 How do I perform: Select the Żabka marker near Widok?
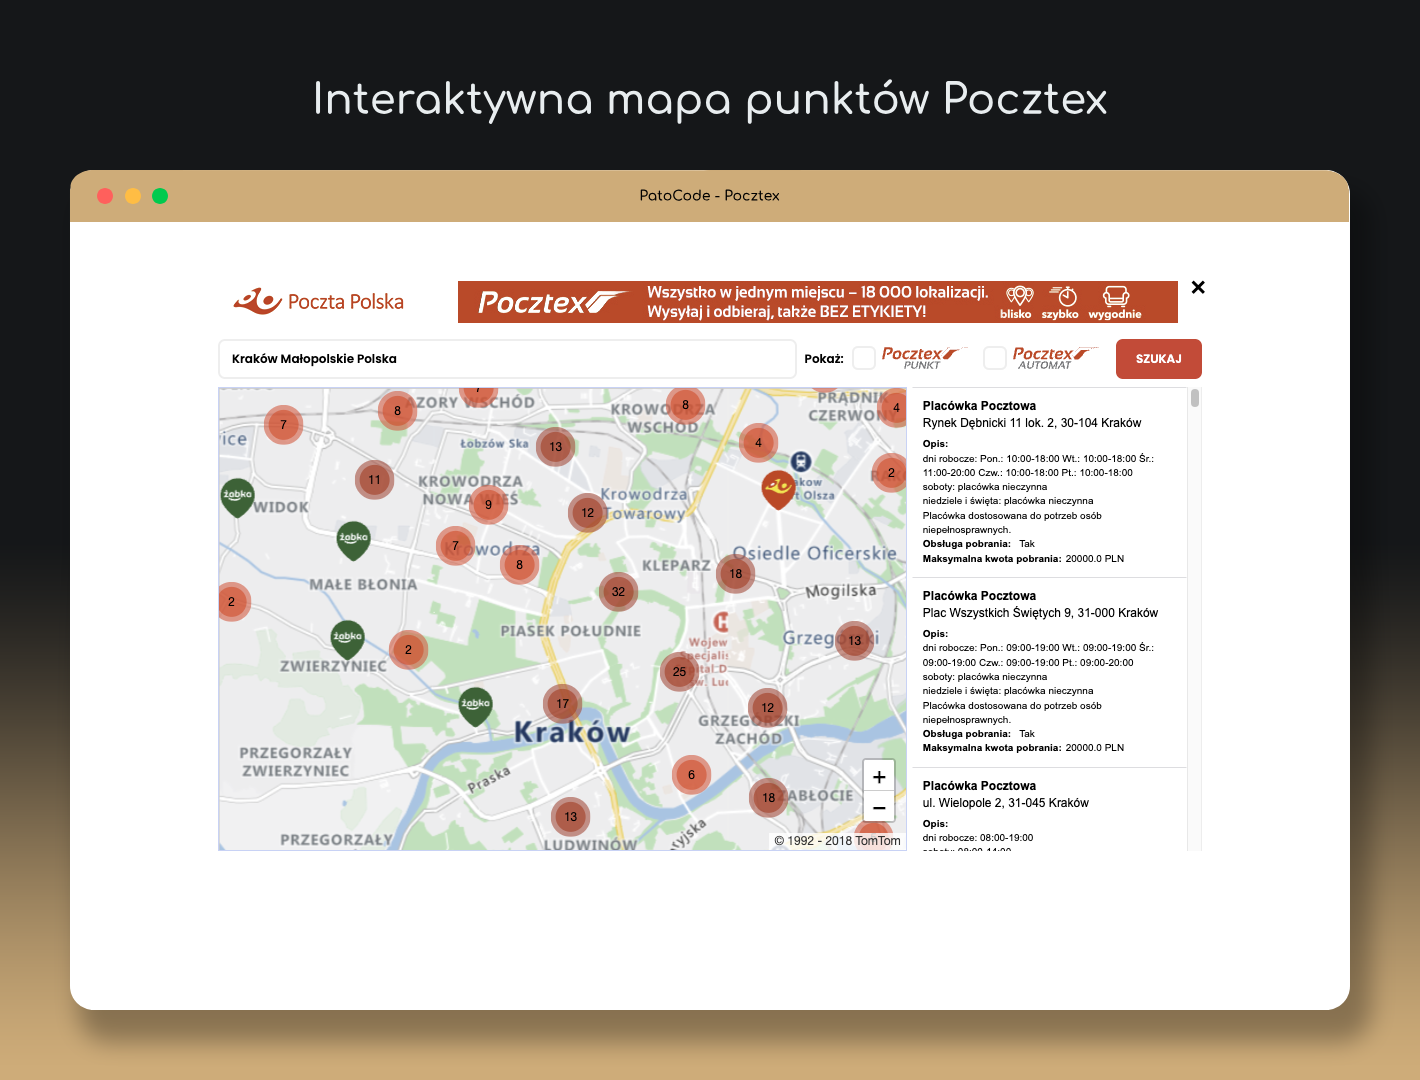coord(237,496)
